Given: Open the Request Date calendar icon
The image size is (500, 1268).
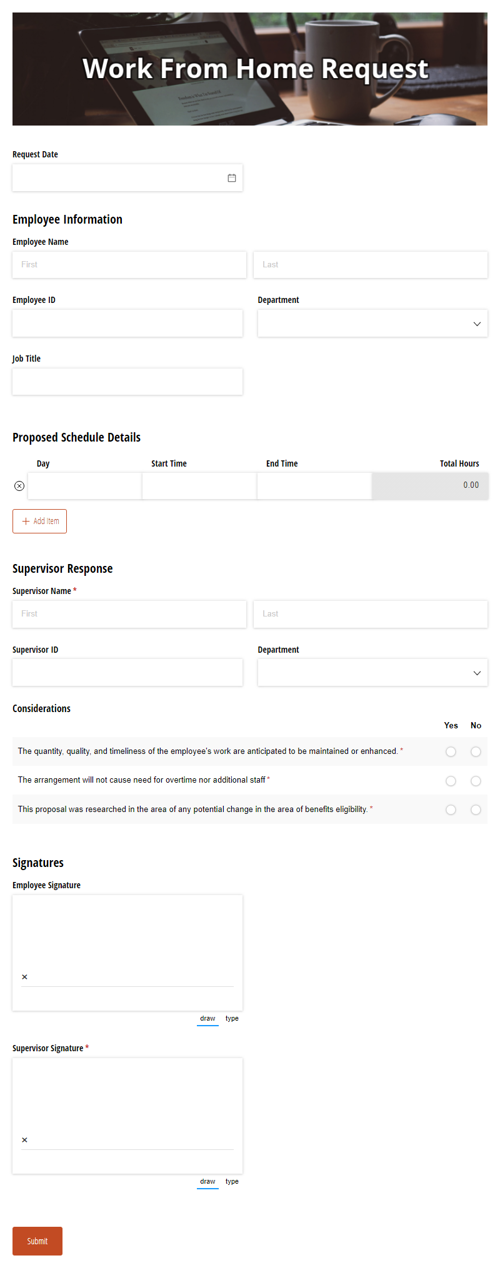Looking at the screenshot, I should 232,178.
